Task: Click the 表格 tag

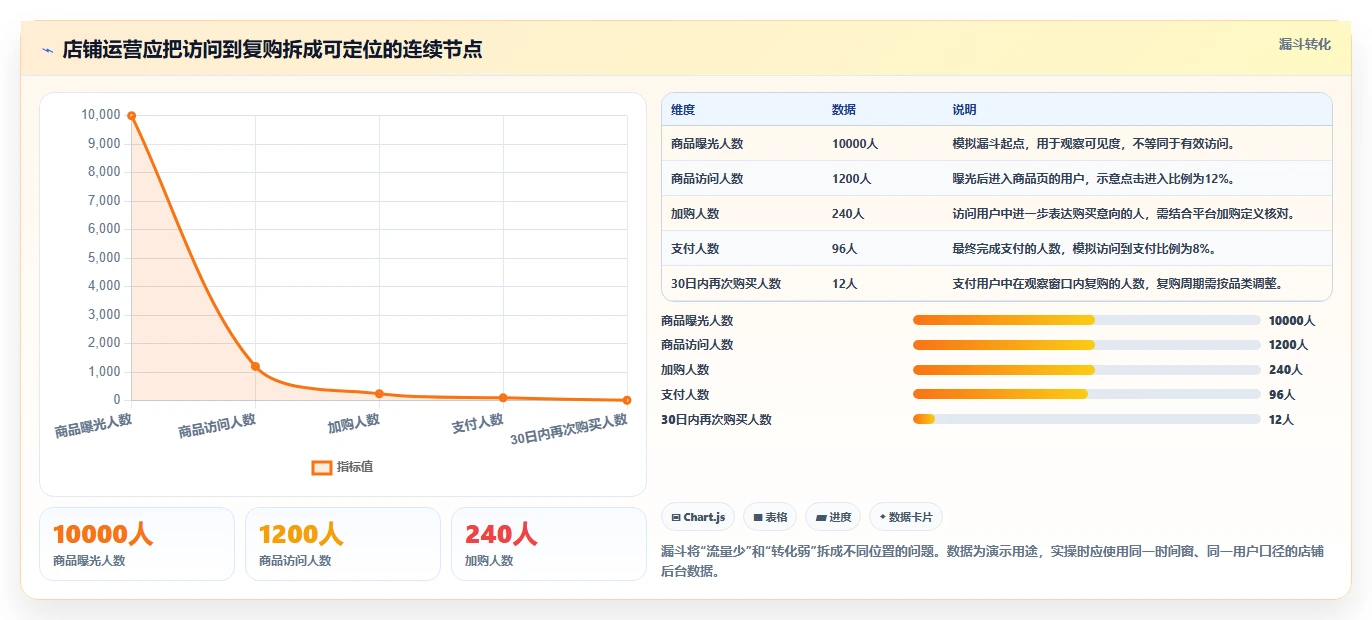Action: (769, 517)
